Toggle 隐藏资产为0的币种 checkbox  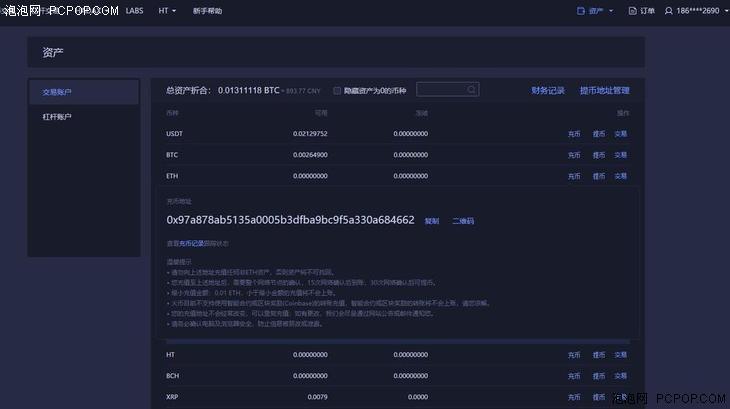point(337,91)
